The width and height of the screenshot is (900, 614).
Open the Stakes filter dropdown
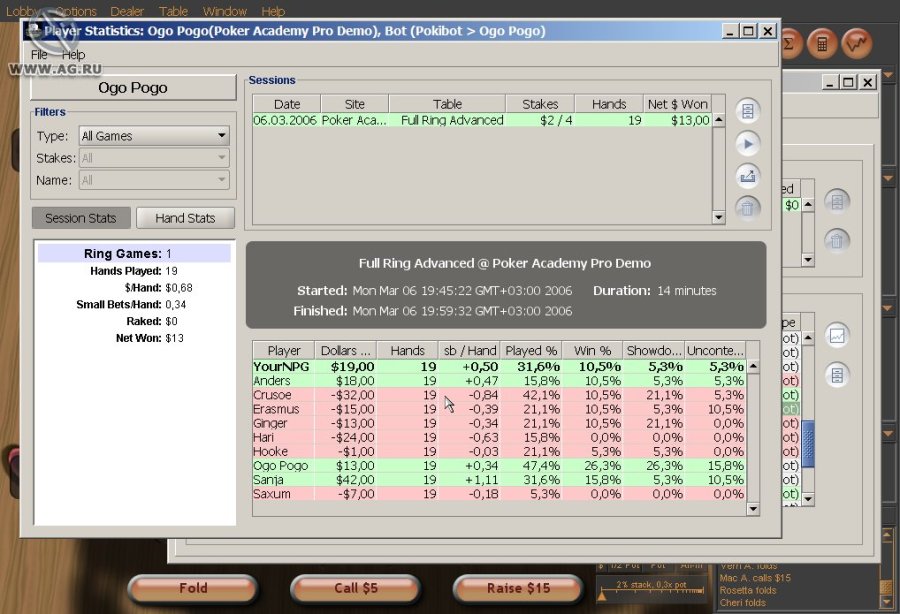[x=154, y=158]
